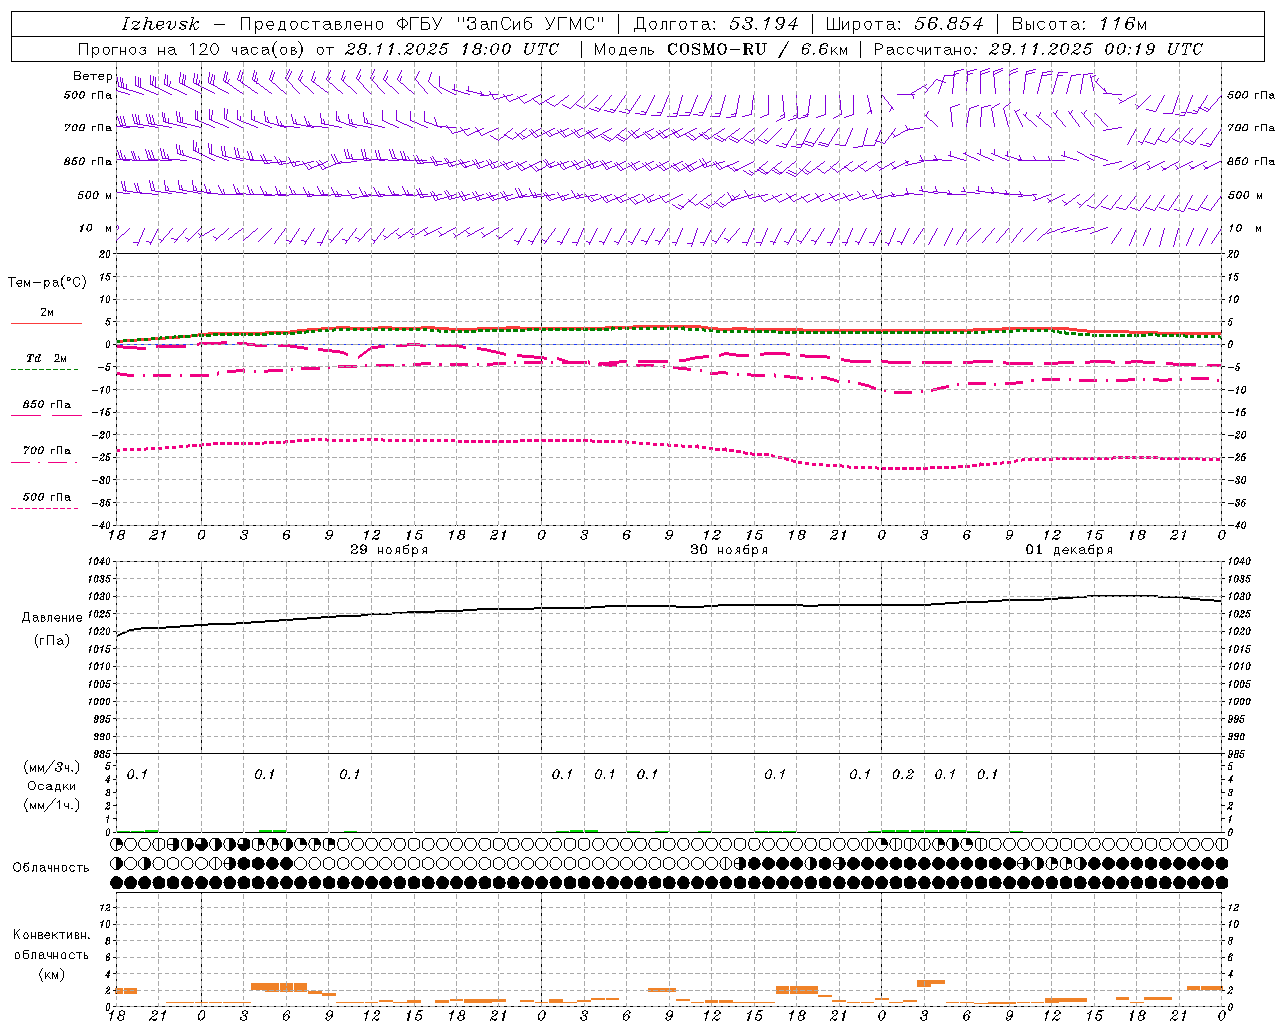Click the 0.2 precipitation amount value
The height and width of the screenshot is (1024, 1280).
tap(903, 774)
